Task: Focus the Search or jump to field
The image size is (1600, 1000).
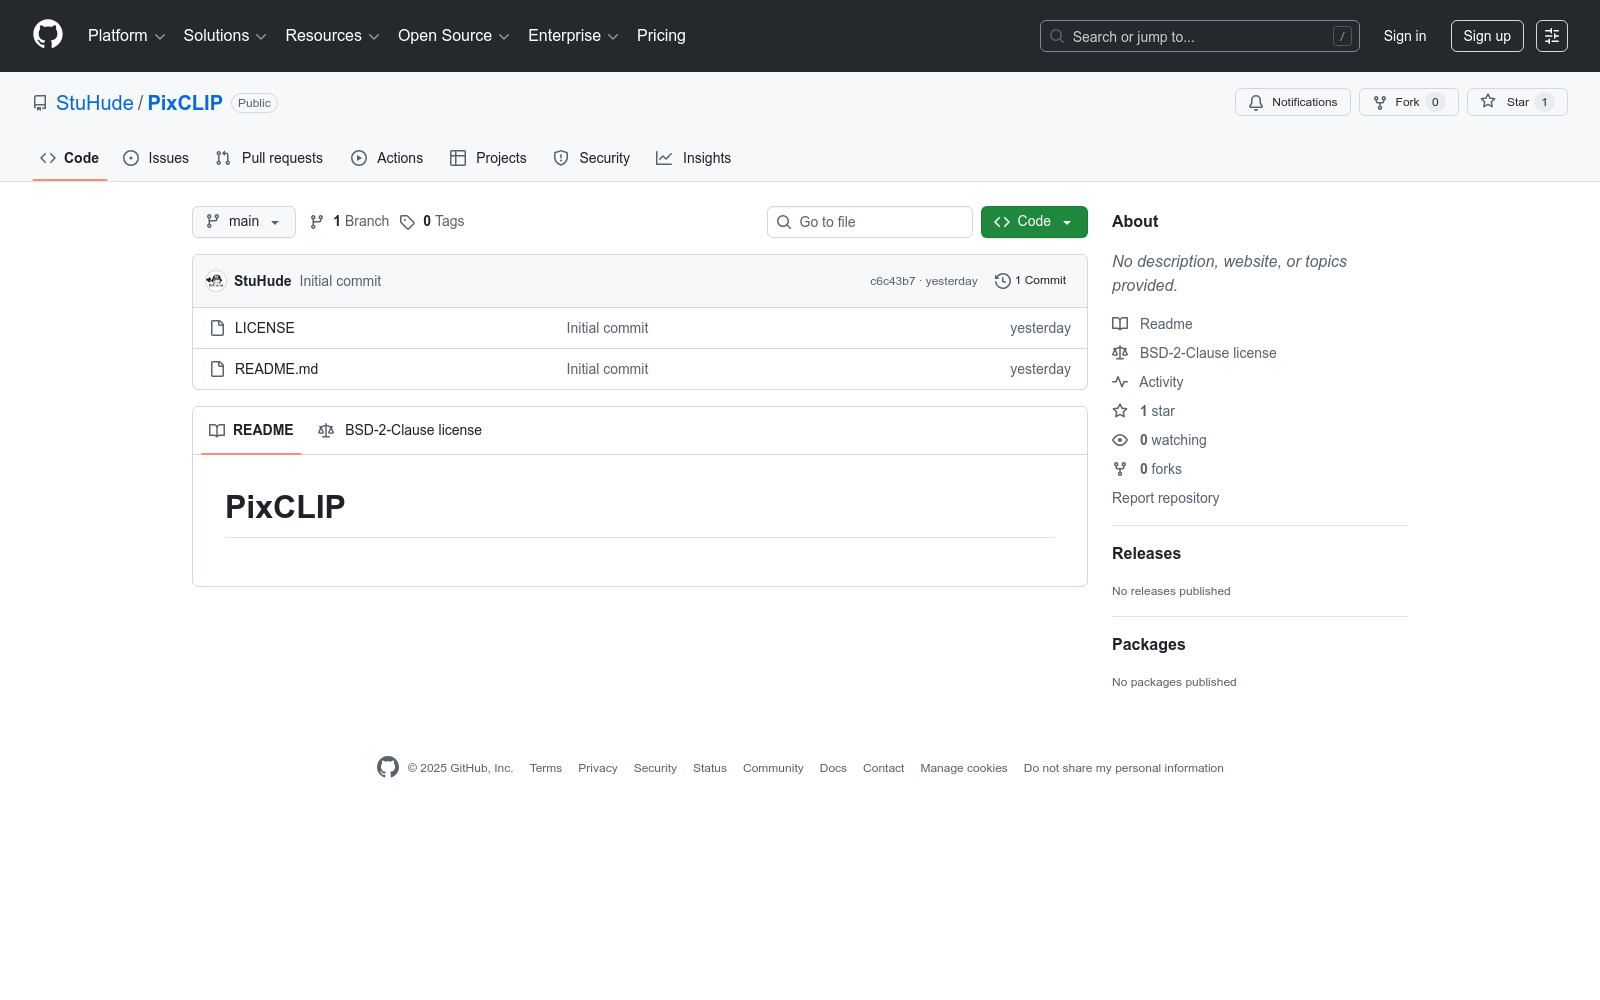Action: click(1200, 36)
